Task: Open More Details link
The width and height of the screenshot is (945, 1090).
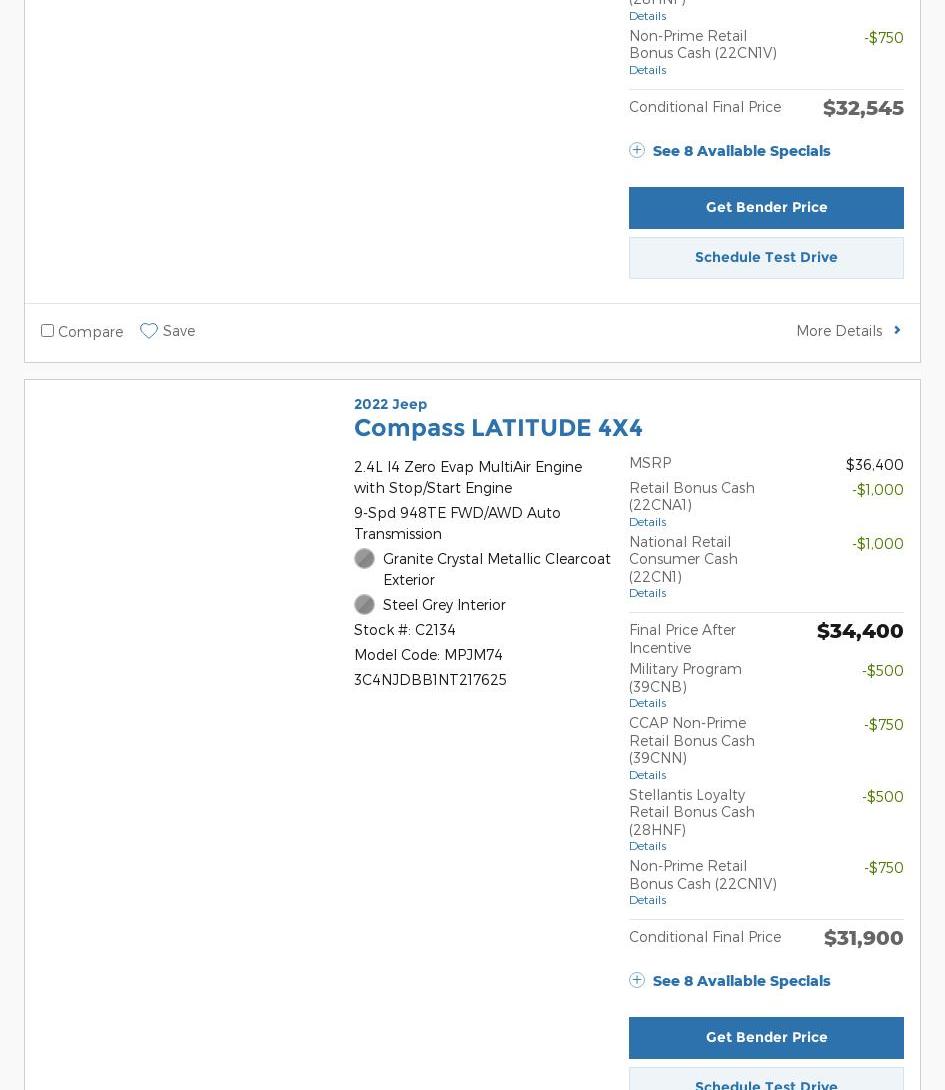Action: 839,331
